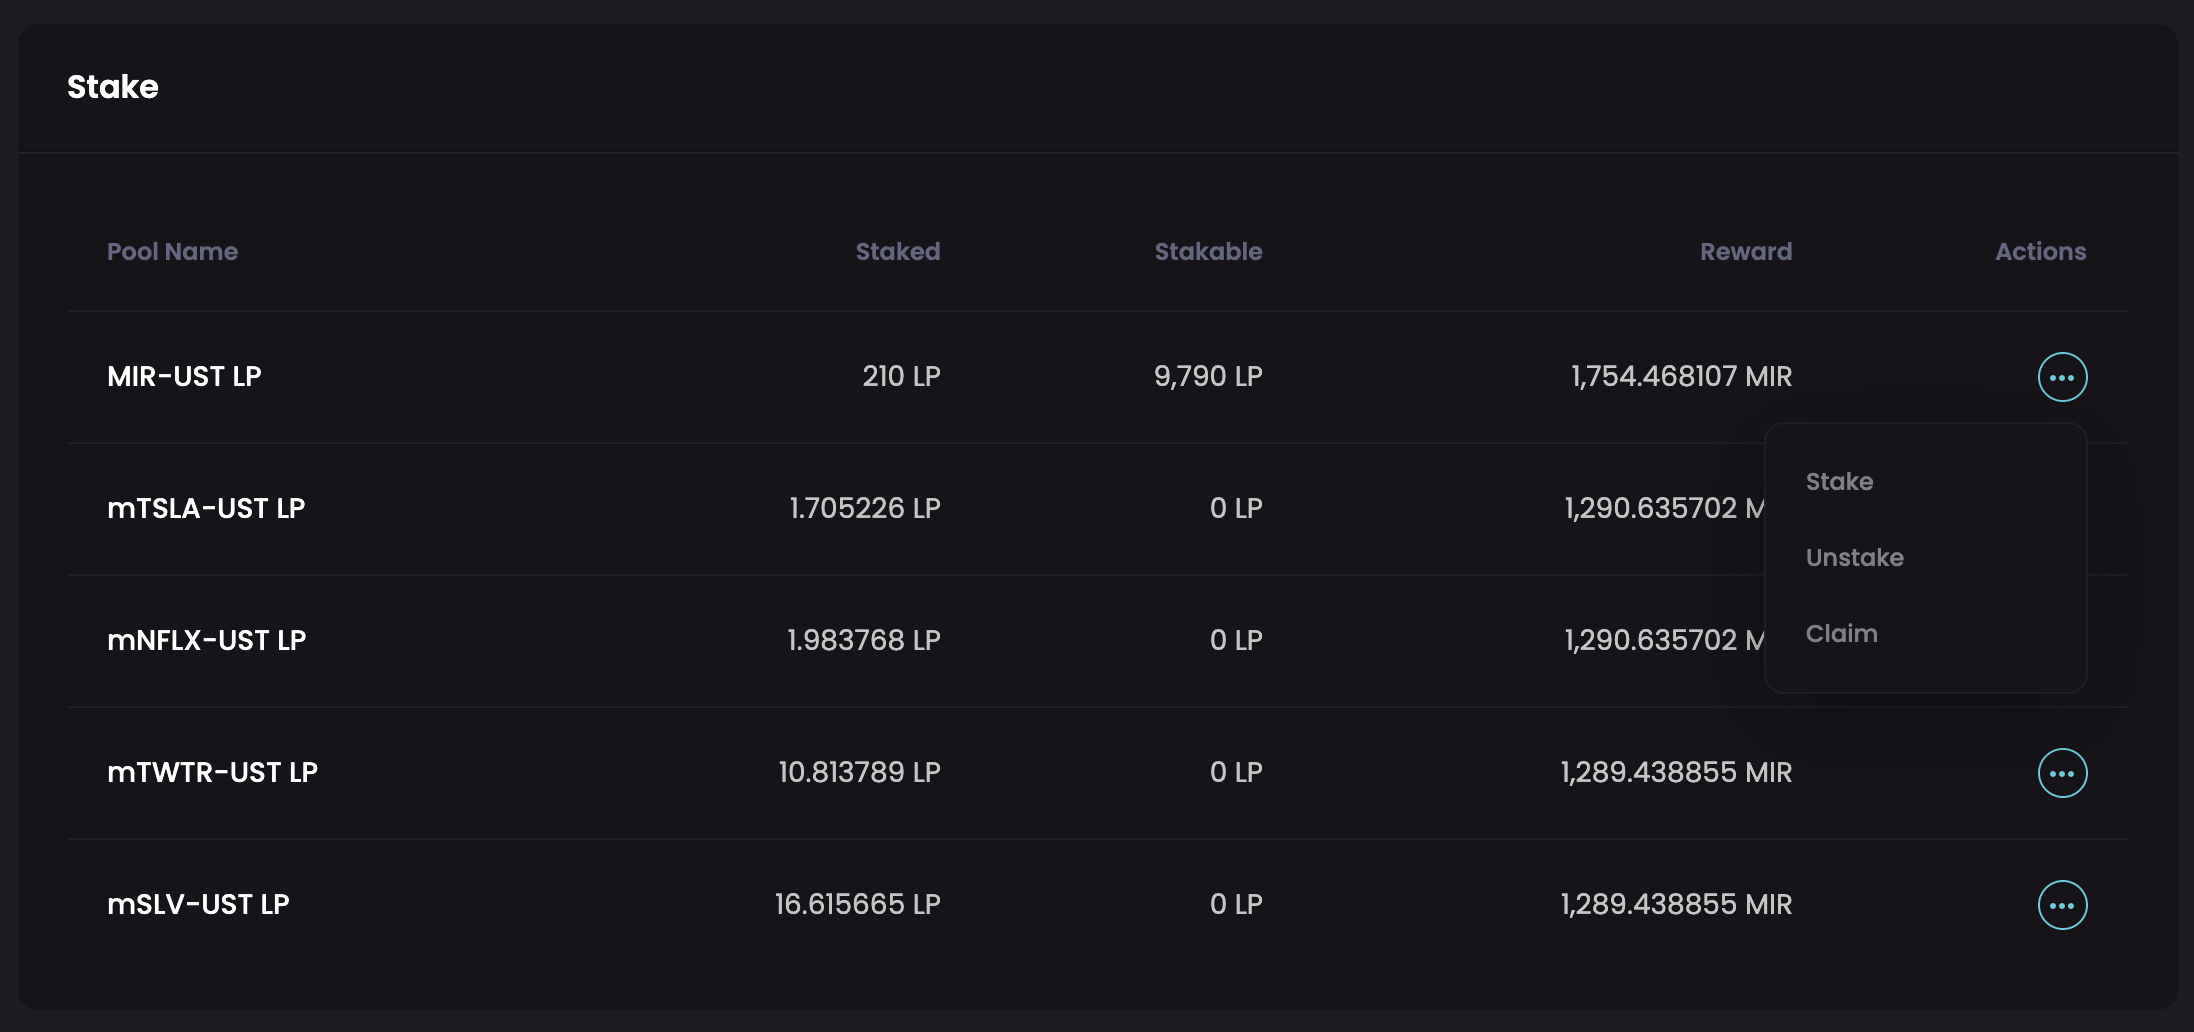Click the 1,754.468107 MIR reward value
Screen dimensions: 2194x1032
(1681, 376)
